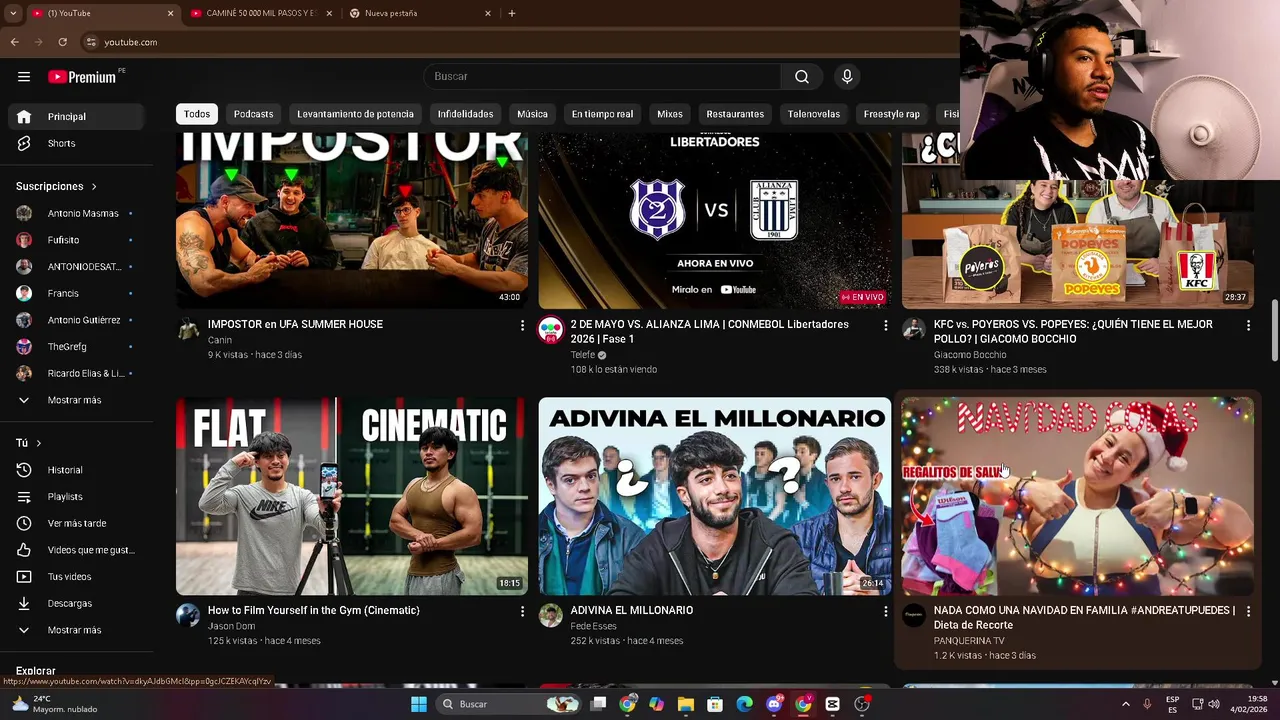The height and width of the screenshot is (720, 1280).
Task: Open a new browser tab with plus button
Action: tap(512, 13)
